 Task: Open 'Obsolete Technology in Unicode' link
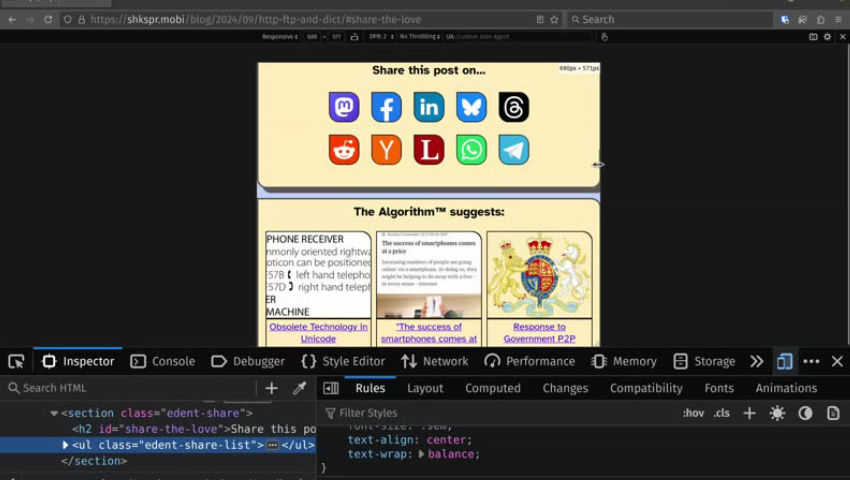pyautogui.click(x=318, y=332)
